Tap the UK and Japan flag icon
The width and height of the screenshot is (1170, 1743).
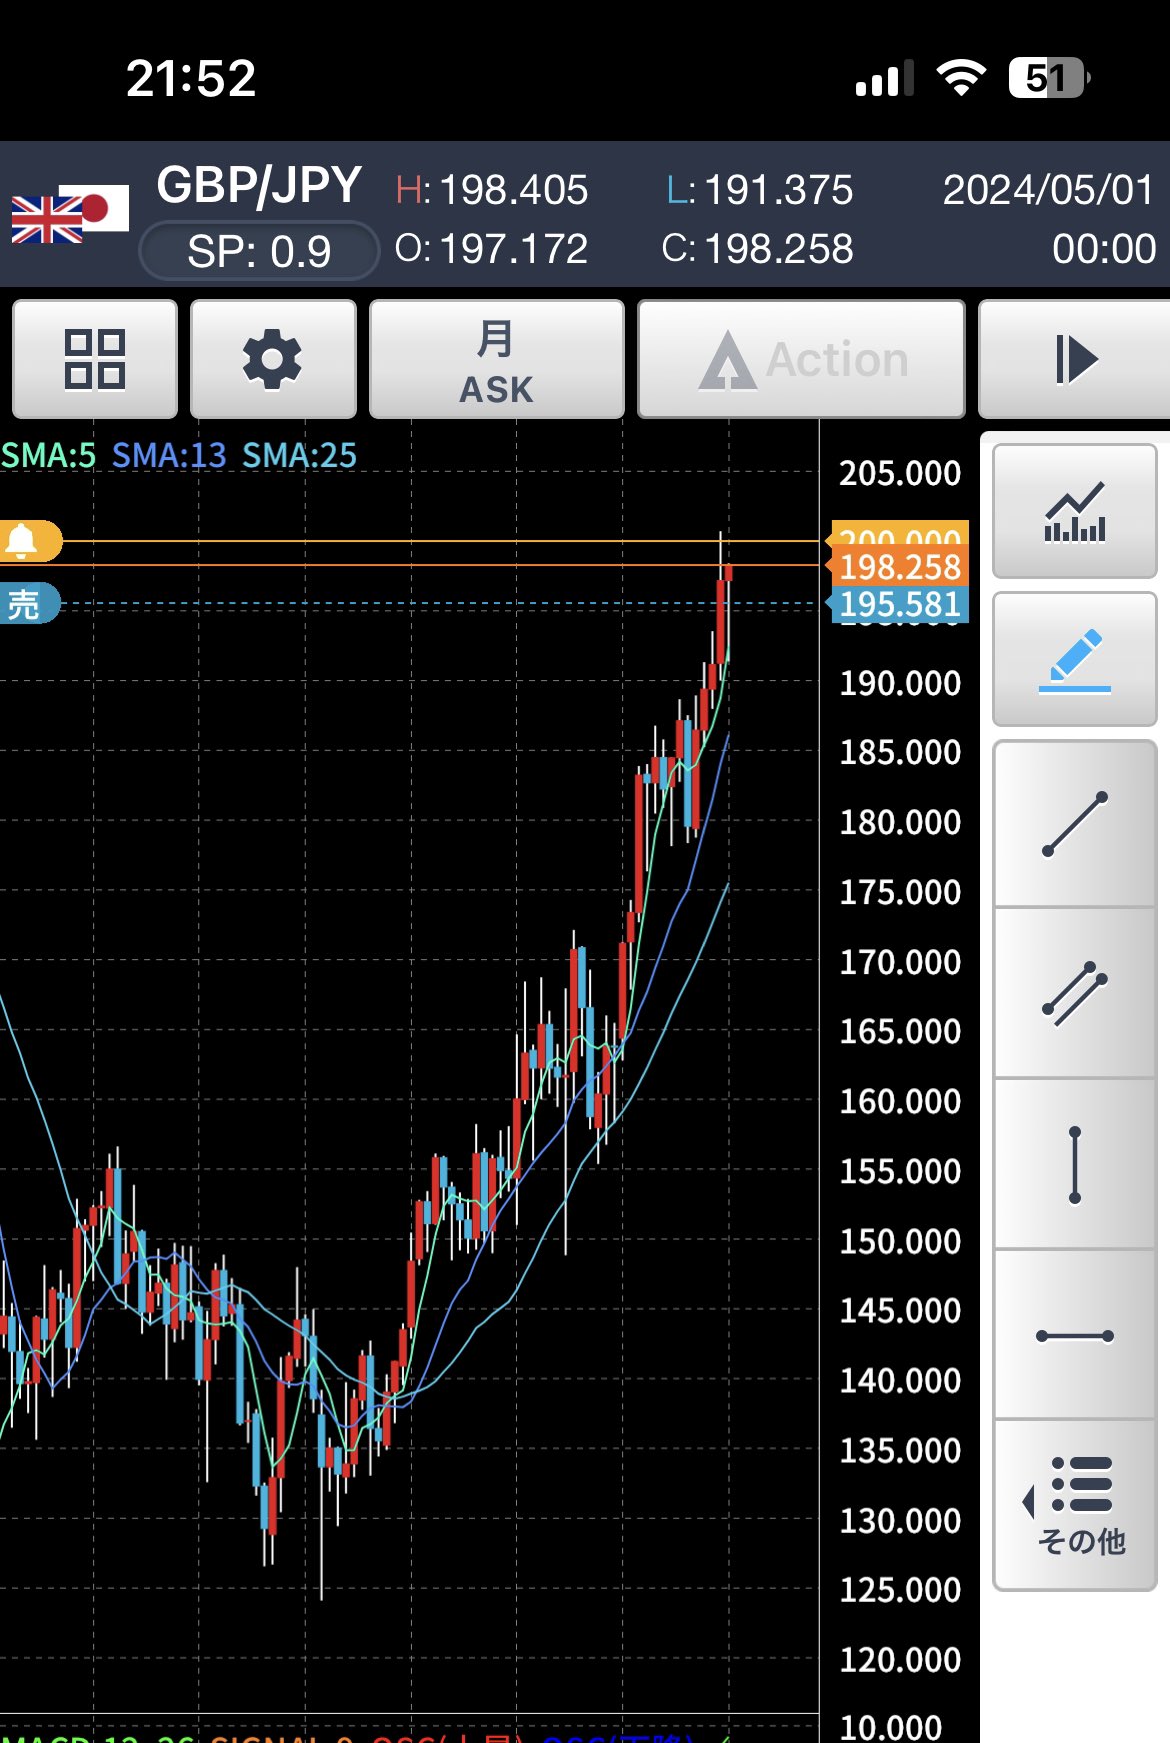70,213
